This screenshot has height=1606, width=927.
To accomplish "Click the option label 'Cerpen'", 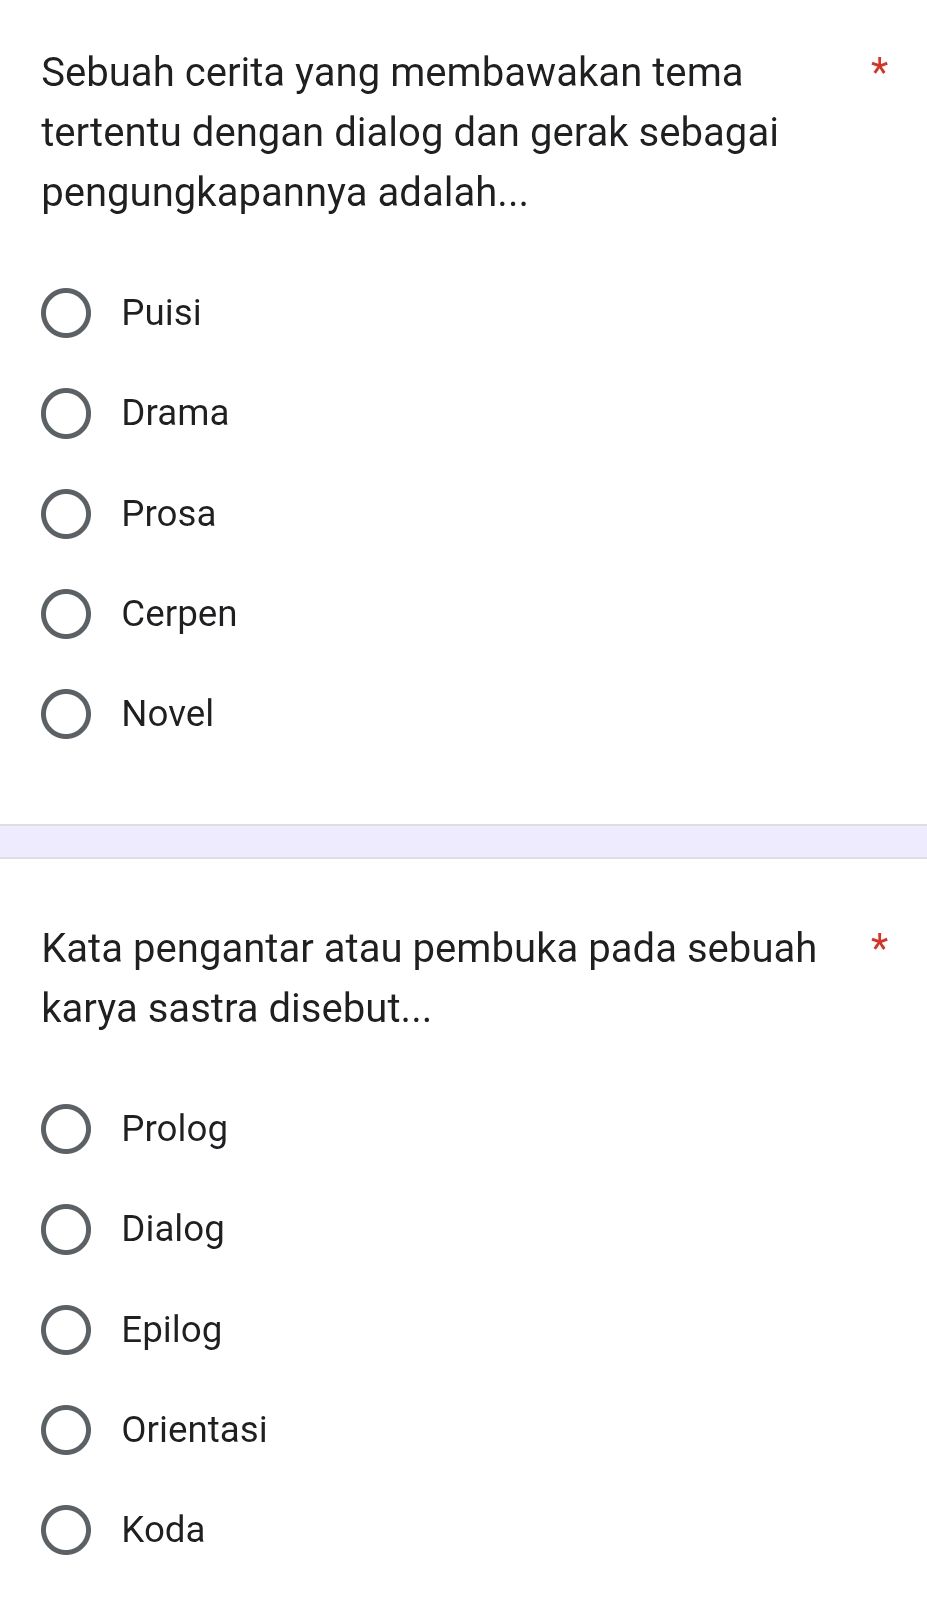I will click(x=178, y=613).
